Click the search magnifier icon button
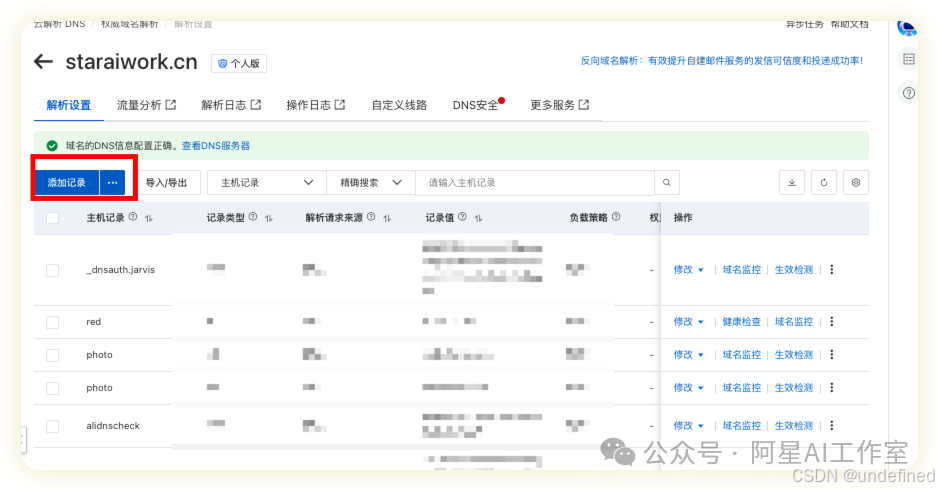 click(x=667, y=183)
